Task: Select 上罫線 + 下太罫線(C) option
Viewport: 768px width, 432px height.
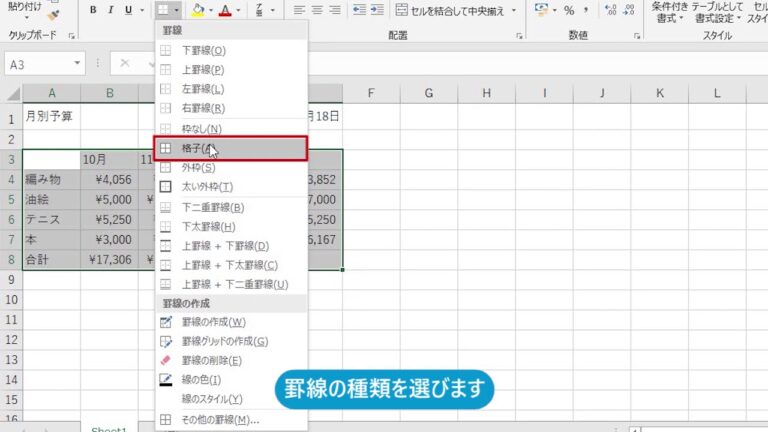Action: (231, 265)
